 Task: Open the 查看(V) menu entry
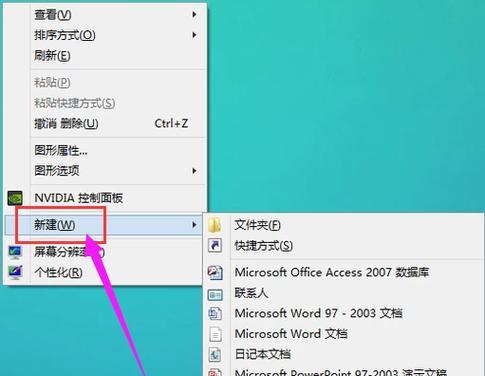pos(105,15)
